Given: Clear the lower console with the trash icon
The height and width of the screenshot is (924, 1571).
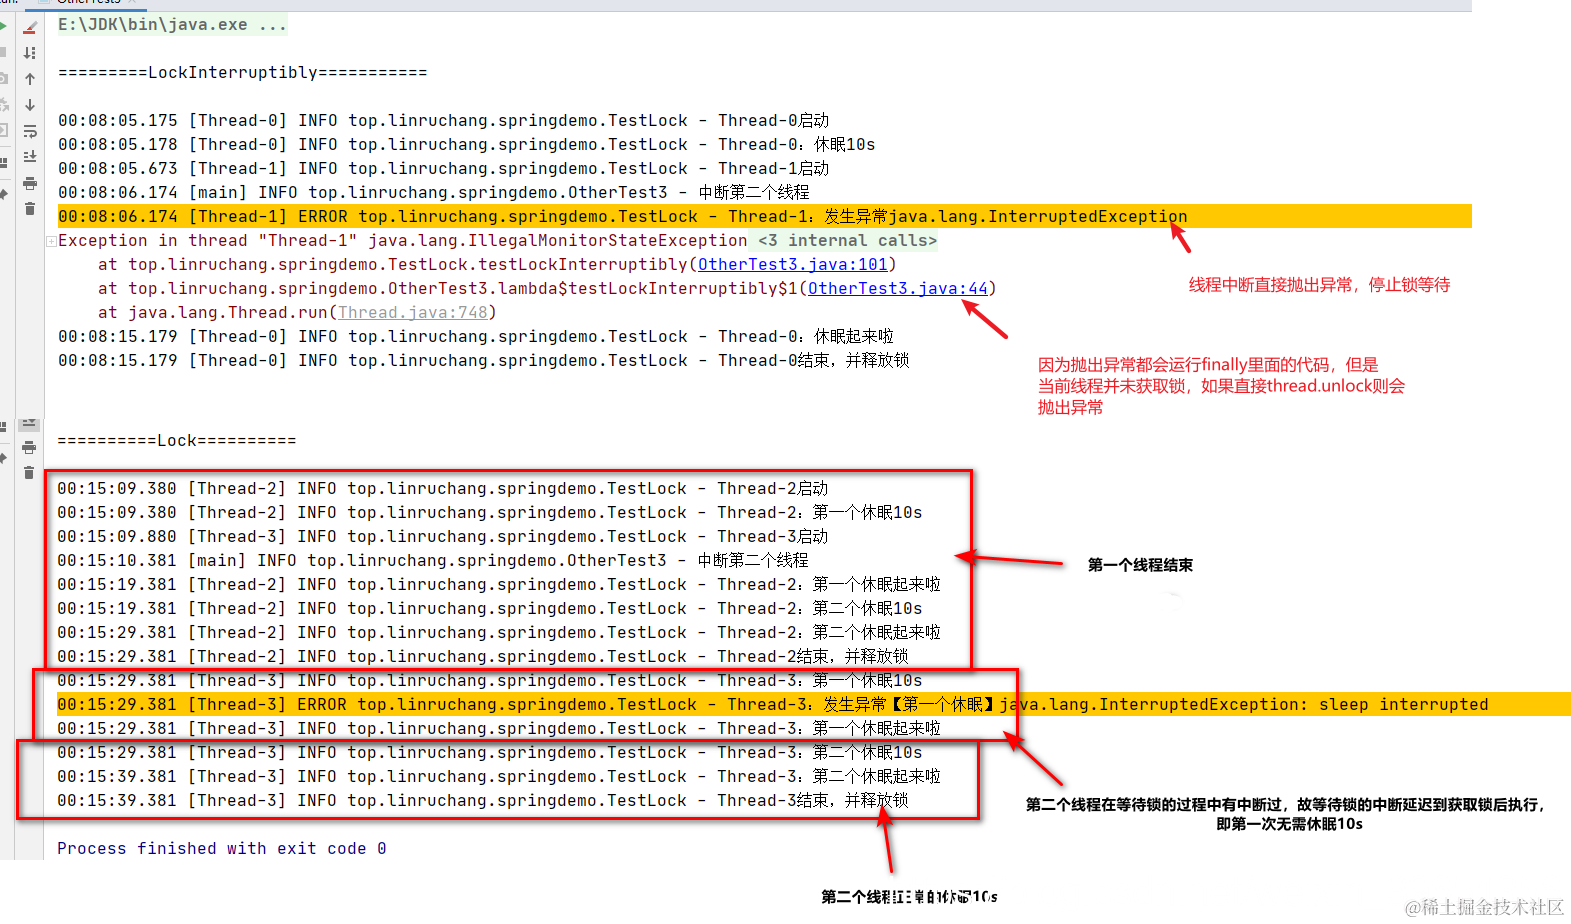Looking at the screenshot, I should coord(29,473).
